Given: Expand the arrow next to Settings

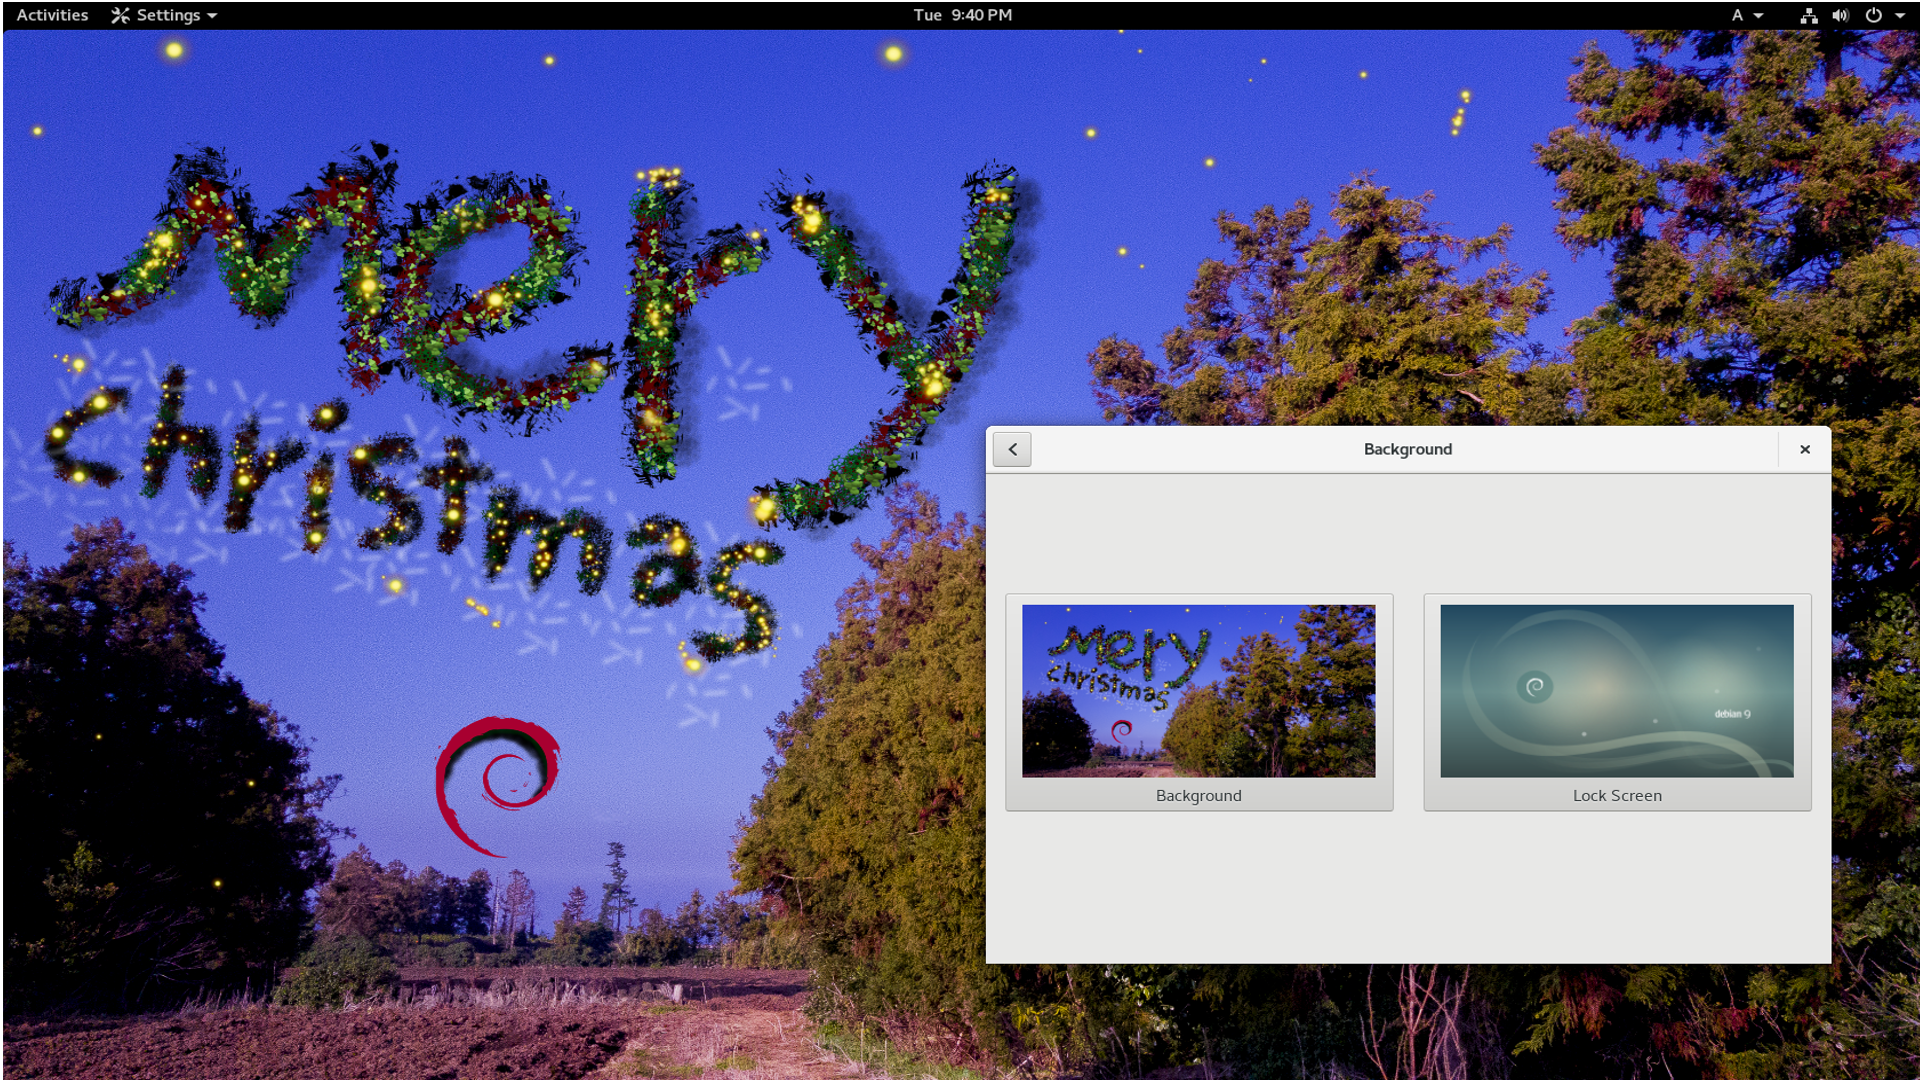Looking at the screenshot, I should point(212,16).
